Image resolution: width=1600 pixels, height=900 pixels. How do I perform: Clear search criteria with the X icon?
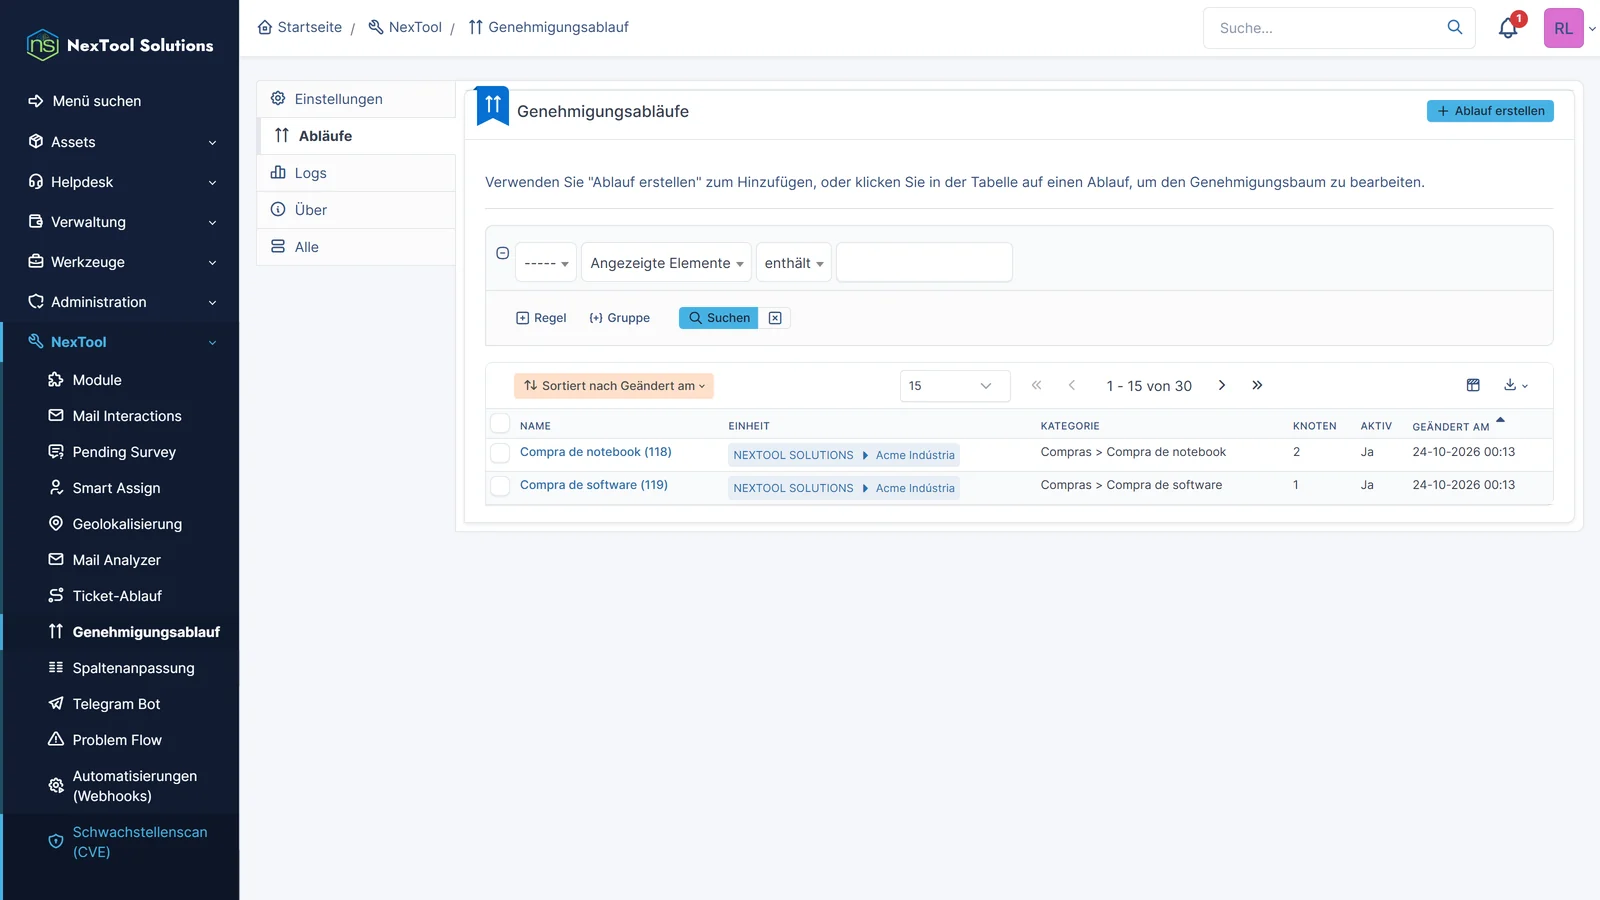[775, 318]
